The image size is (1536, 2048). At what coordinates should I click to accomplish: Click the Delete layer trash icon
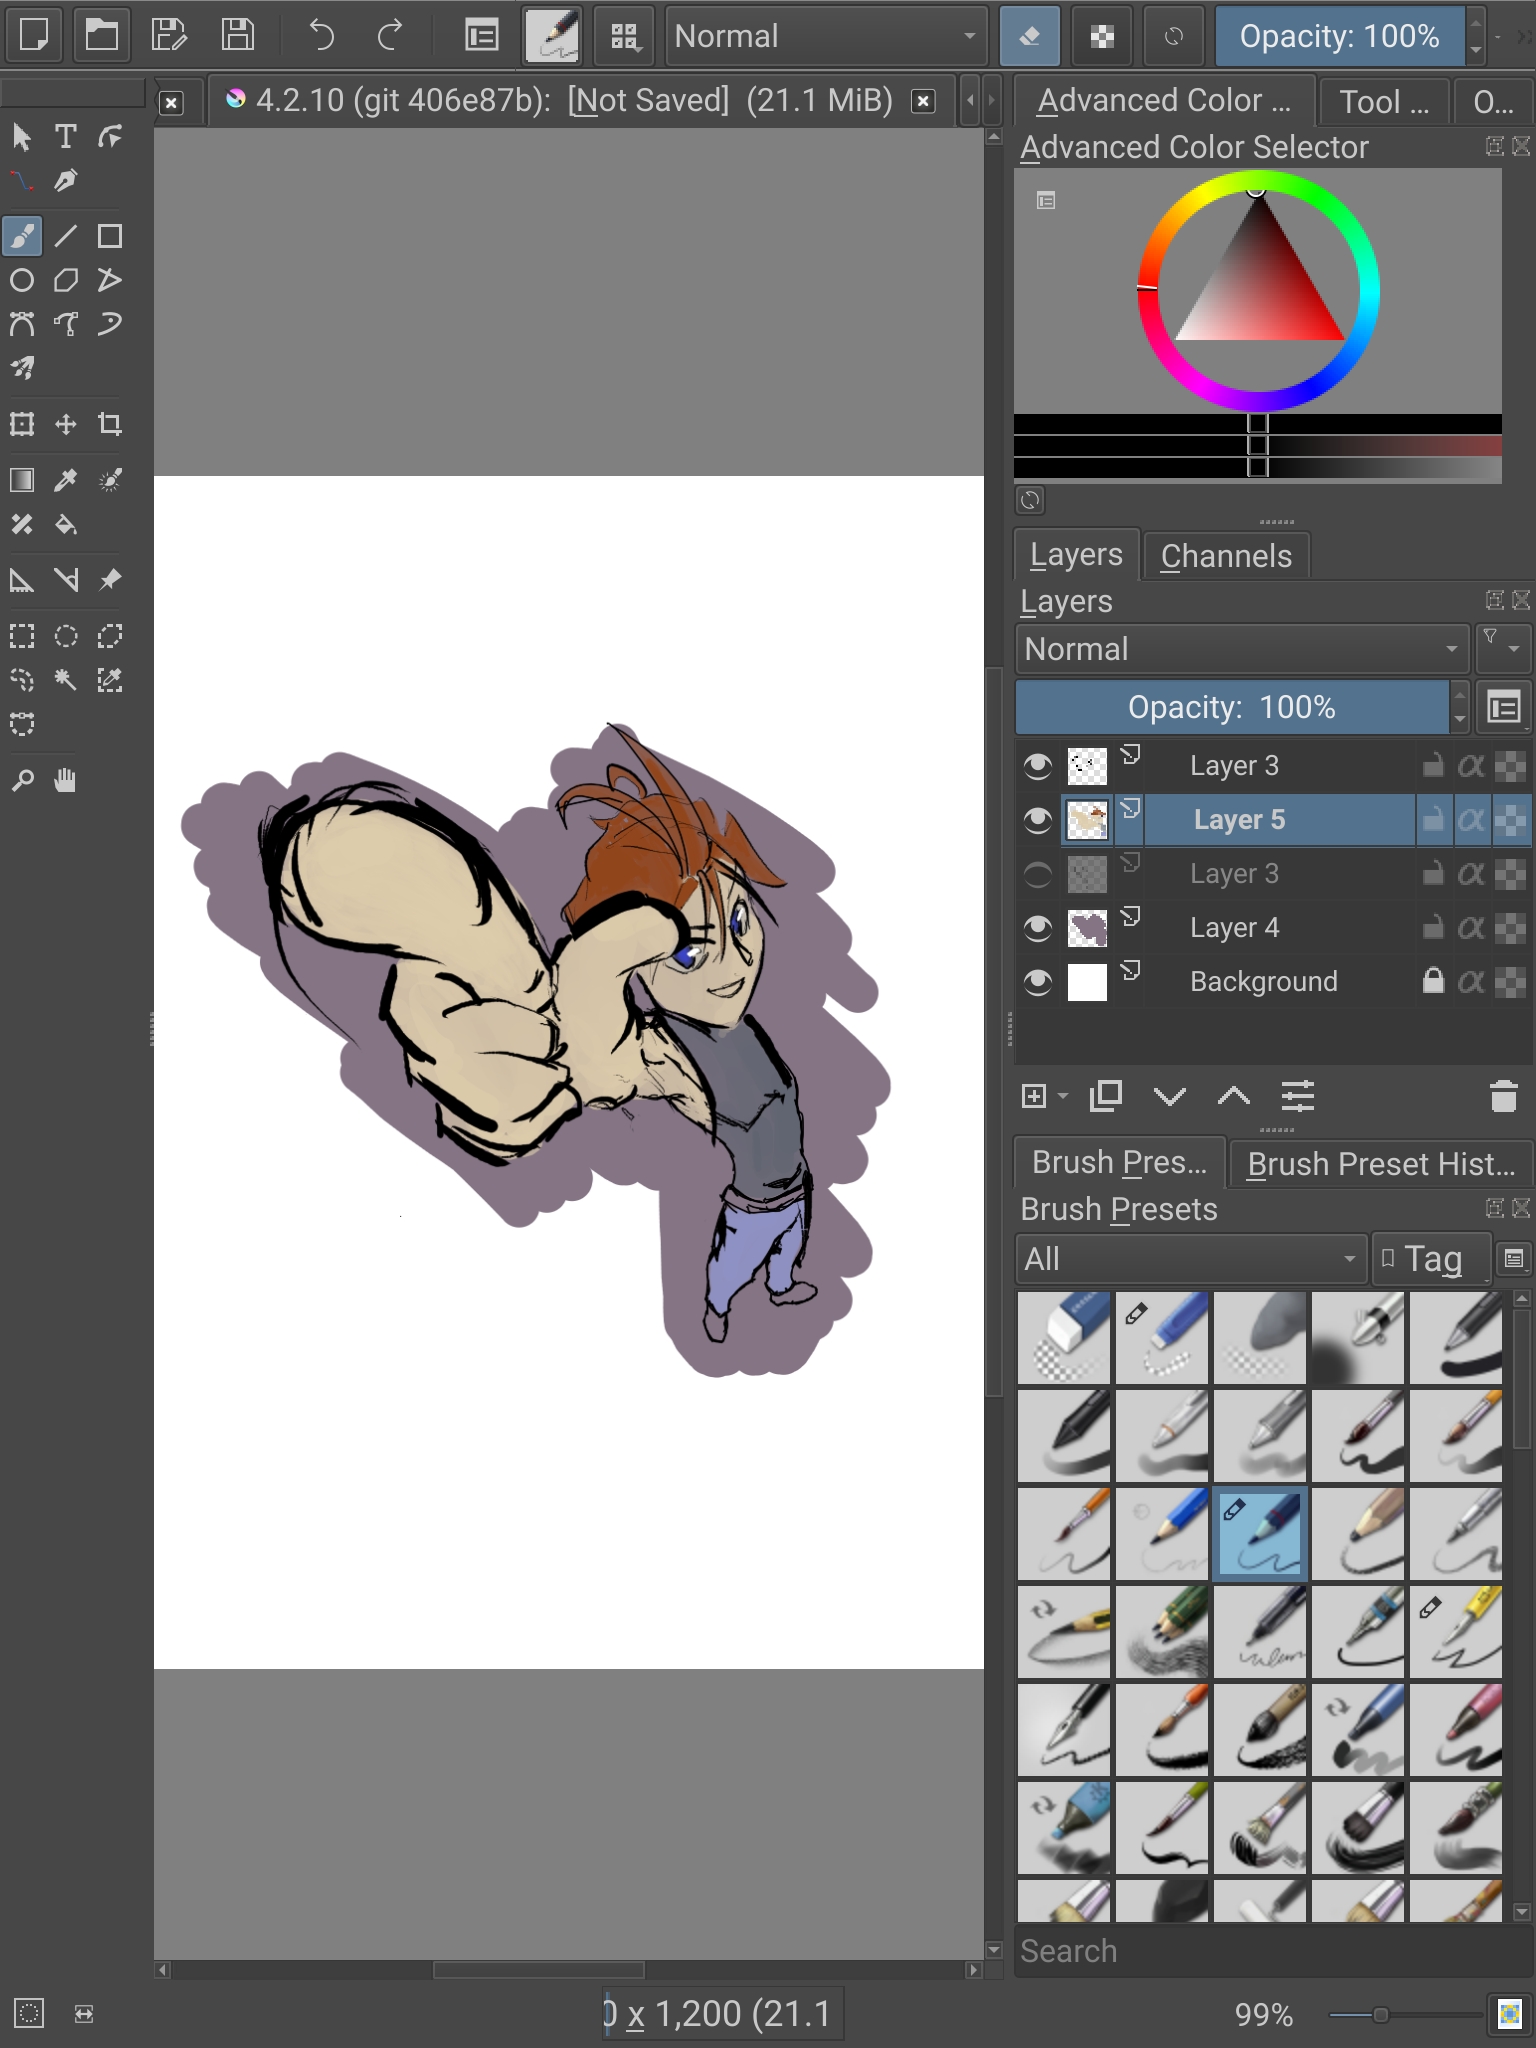1503,1097
